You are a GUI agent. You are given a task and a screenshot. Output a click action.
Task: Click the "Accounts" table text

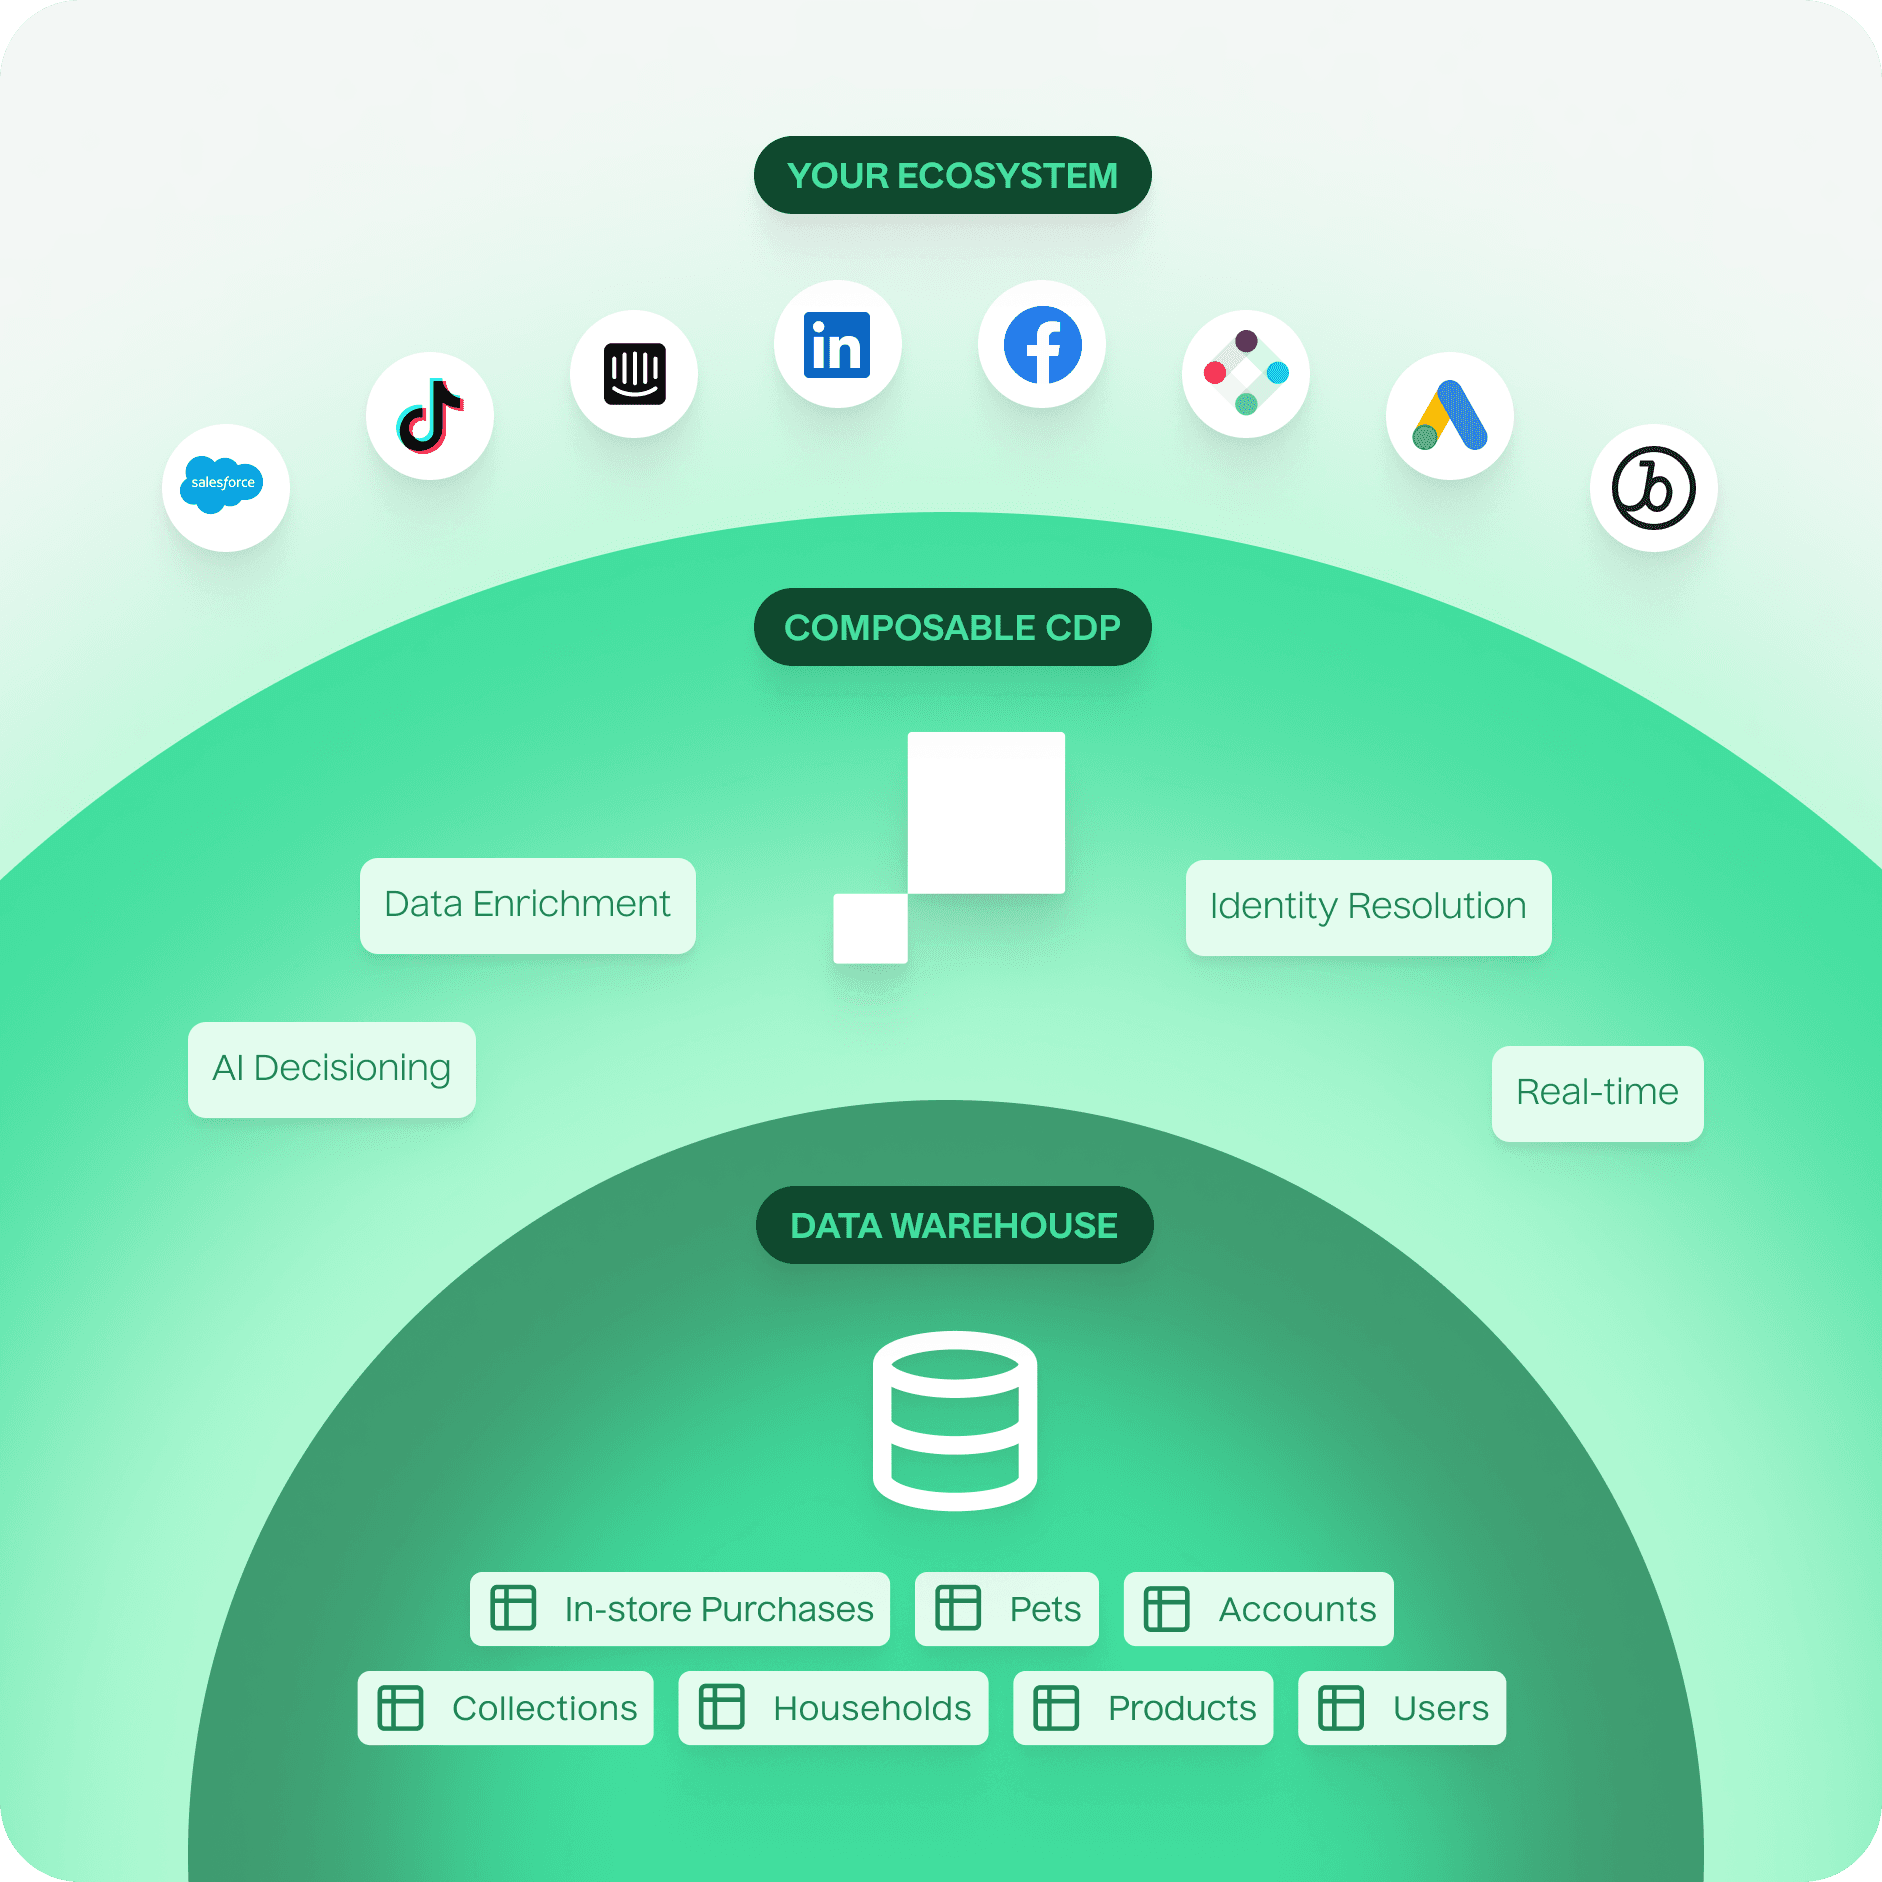(x=1297, y=1609)
